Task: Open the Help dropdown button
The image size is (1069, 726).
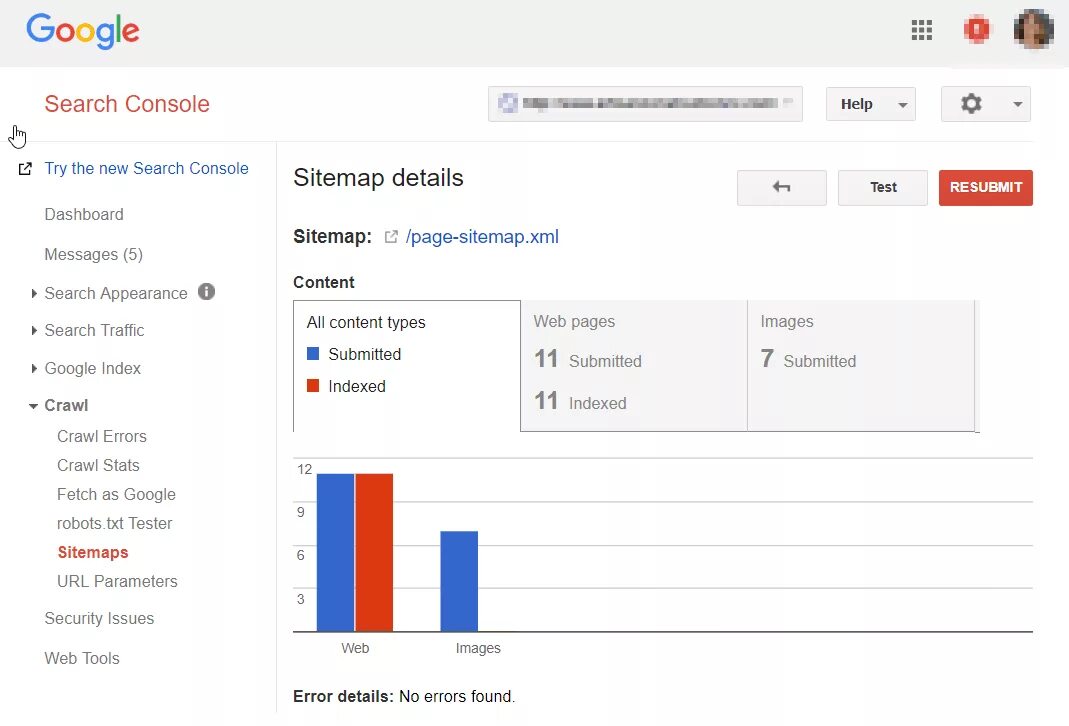Action: pyautogui.click(x=871, y=104)
